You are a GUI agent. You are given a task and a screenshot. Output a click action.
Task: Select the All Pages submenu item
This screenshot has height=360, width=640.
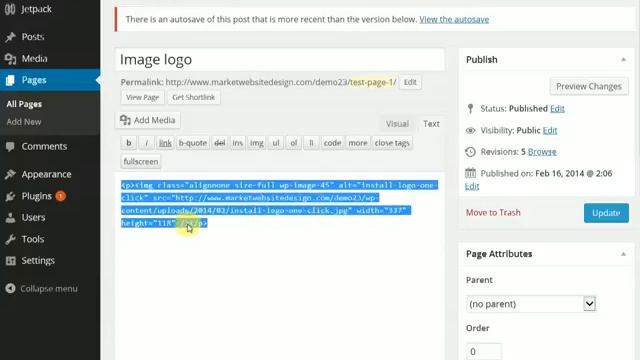[x=24, y=104]
